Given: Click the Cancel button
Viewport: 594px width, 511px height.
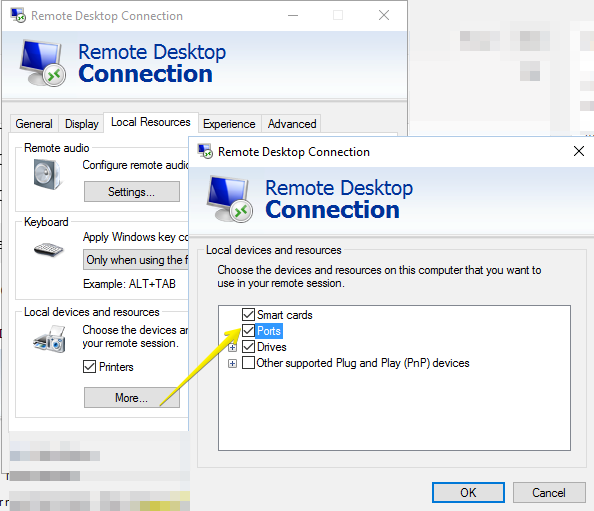Looking at the screenshot, I should click(x=549, y=492).
